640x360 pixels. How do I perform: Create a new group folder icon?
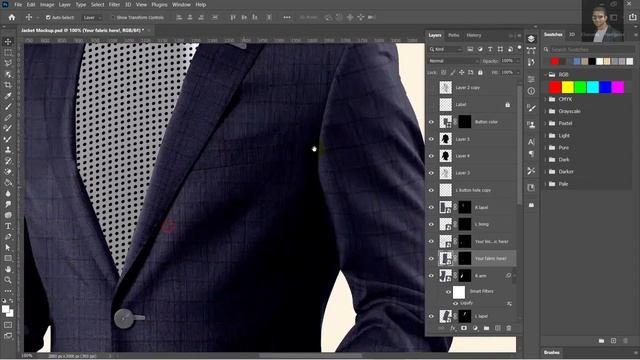point(486,328)
